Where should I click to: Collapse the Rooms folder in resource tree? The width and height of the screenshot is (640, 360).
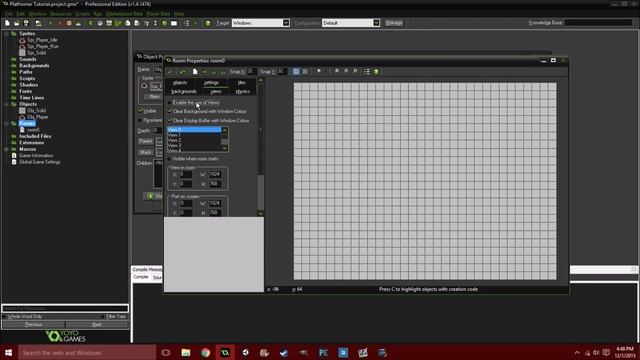(x=6, y=123)
